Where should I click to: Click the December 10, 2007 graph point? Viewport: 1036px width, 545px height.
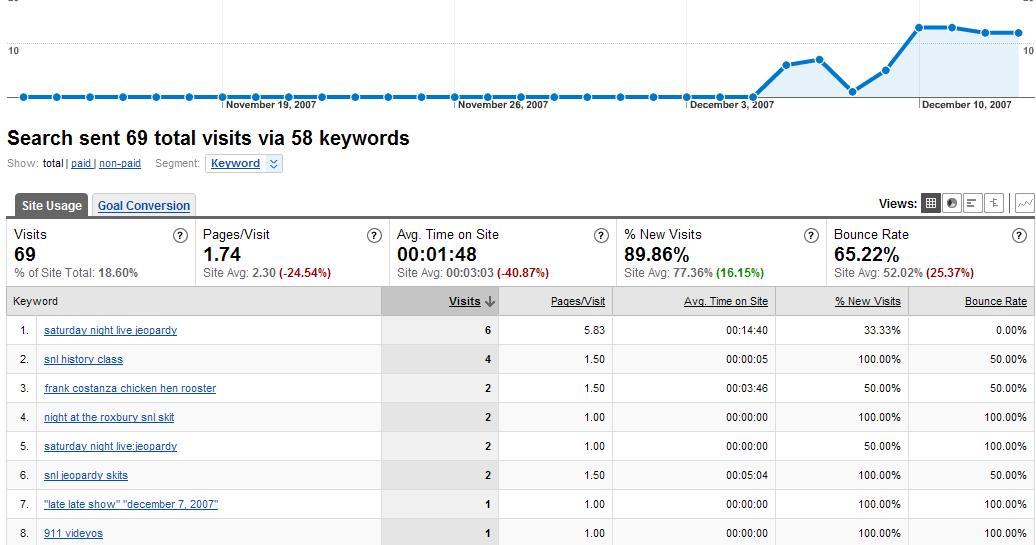coord(919,28)
